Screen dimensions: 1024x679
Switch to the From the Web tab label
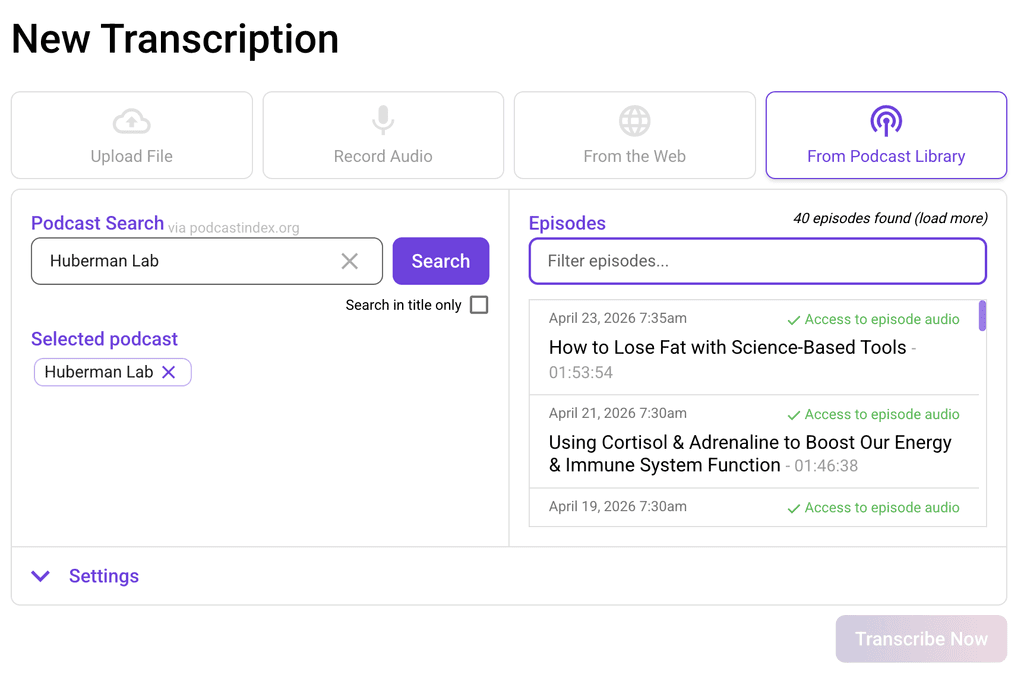point(635,156)
